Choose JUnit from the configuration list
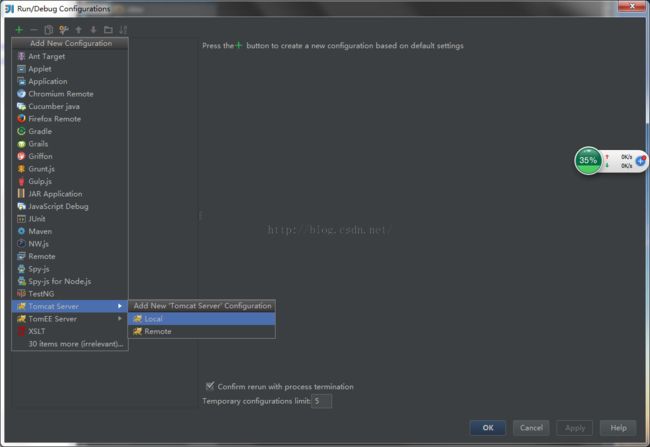The height and width of the screenshot is (447, 650). tap(38, 219)
